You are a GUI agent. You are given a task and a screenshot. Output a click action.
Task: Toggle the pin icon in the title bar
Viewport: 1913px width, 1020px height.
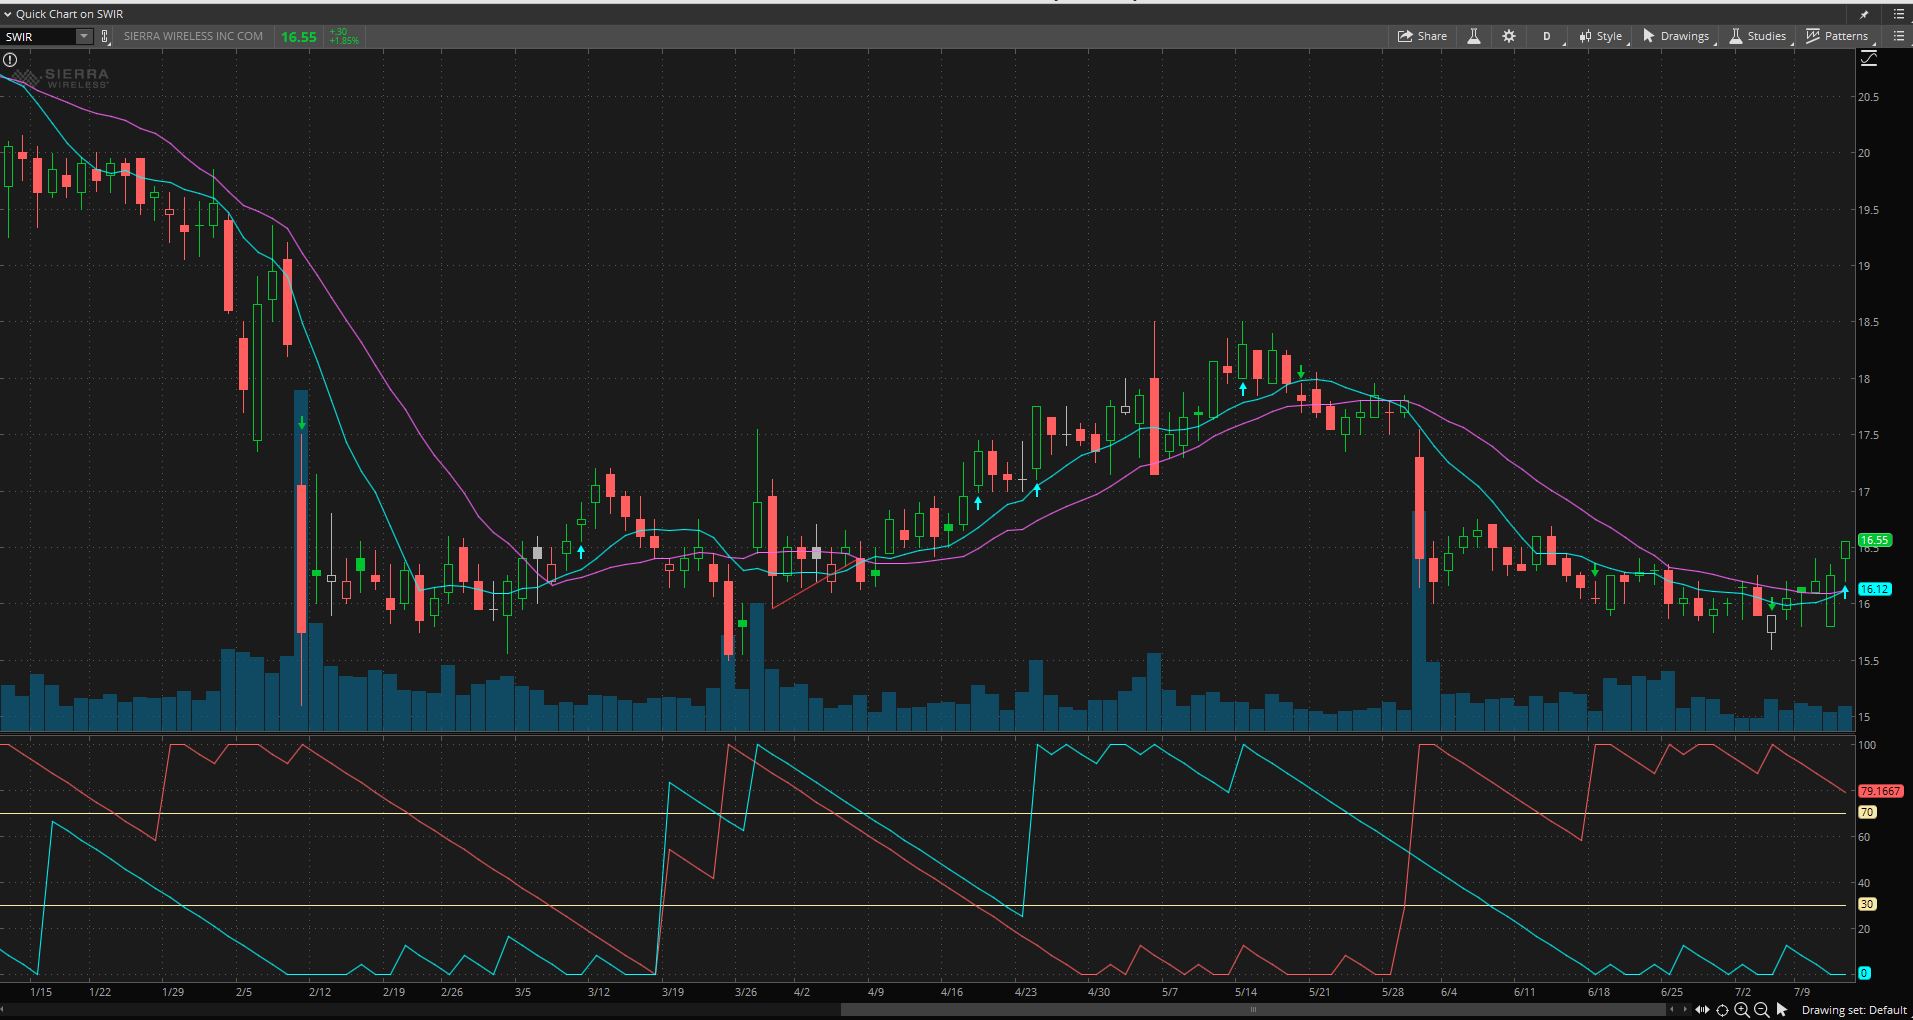[1864, 14]
